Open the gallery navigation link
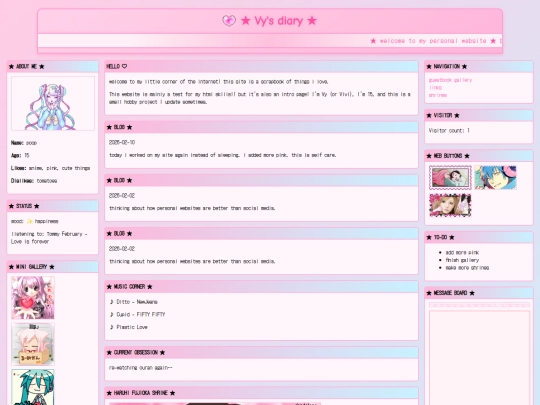This screenshot has height=405, width=540. [463, 80]
